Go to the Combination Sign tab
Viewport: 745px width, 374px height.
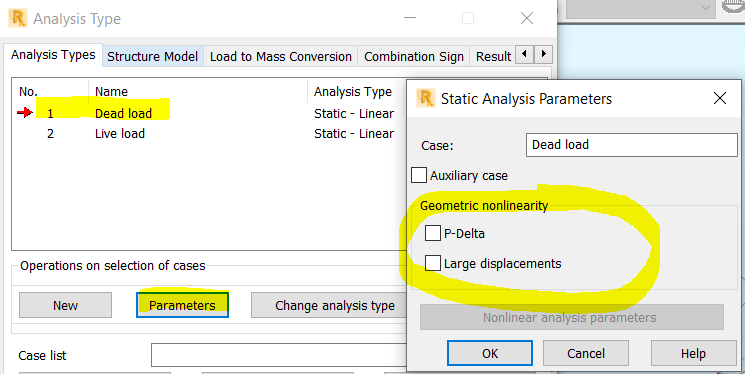414,57
